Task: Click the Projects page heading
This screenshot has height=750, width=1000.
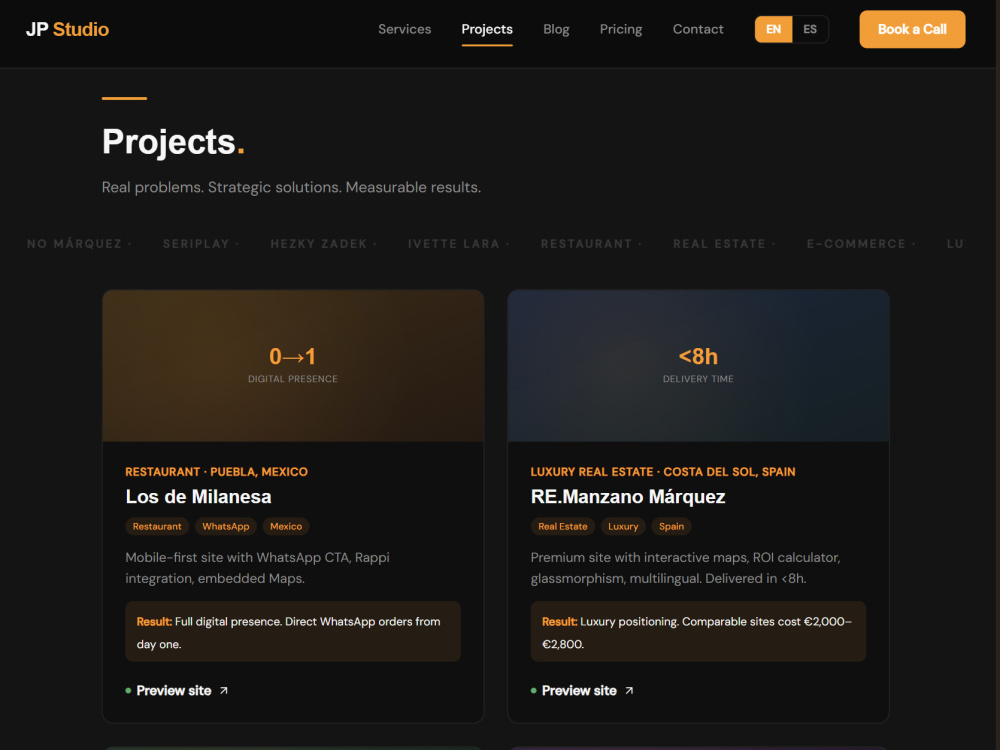Action: coord(173,142)
